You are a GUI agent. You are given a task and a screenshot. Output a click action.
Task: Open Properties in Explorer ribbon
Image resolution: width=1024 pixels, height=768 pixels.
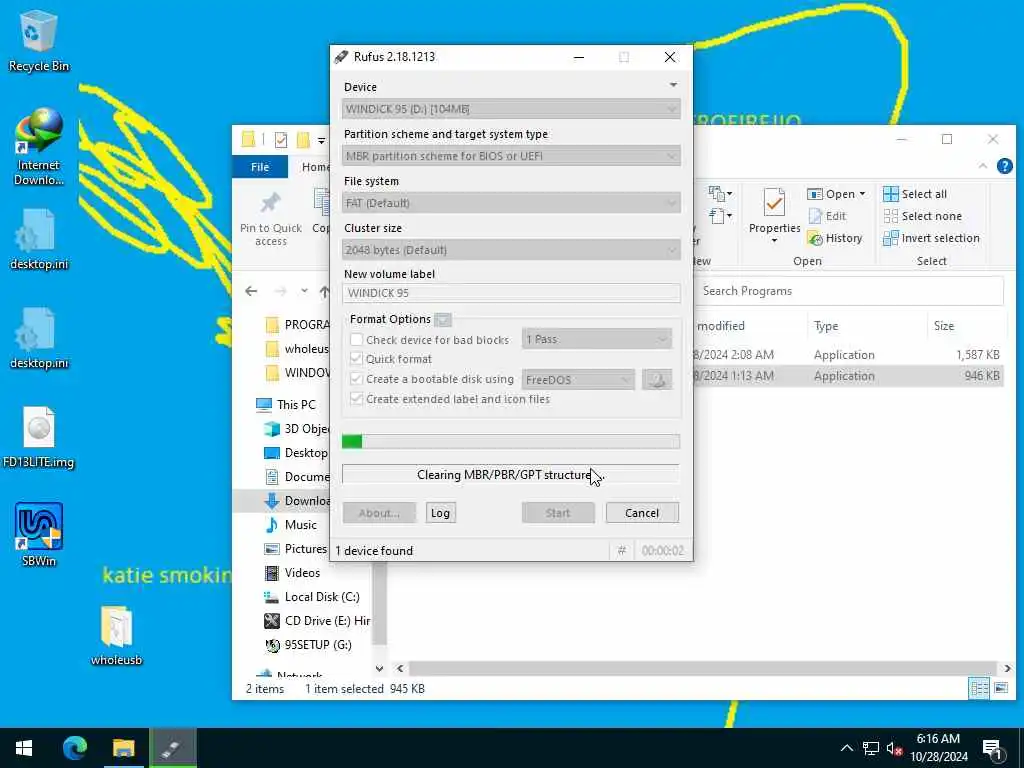coord(774,216)
